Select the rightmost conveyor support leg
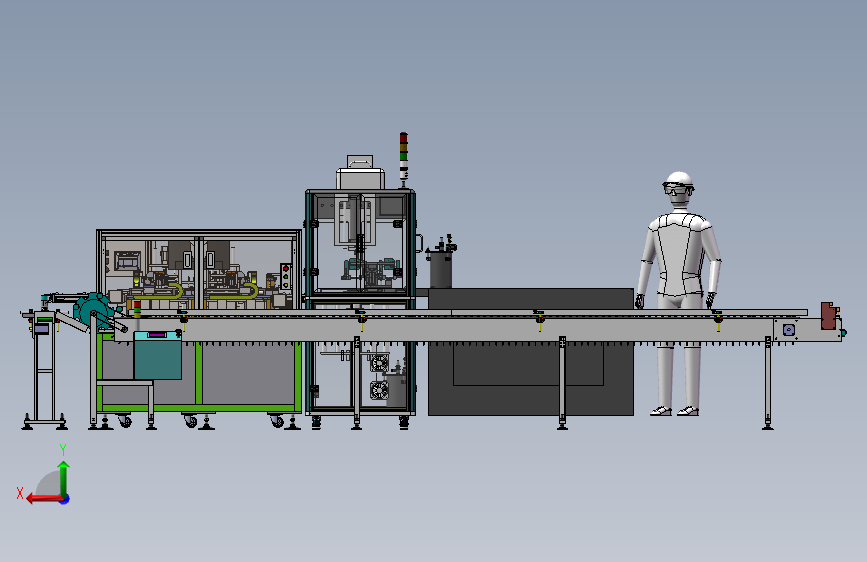Screen dimensions: 867x562 click(767, 383)
